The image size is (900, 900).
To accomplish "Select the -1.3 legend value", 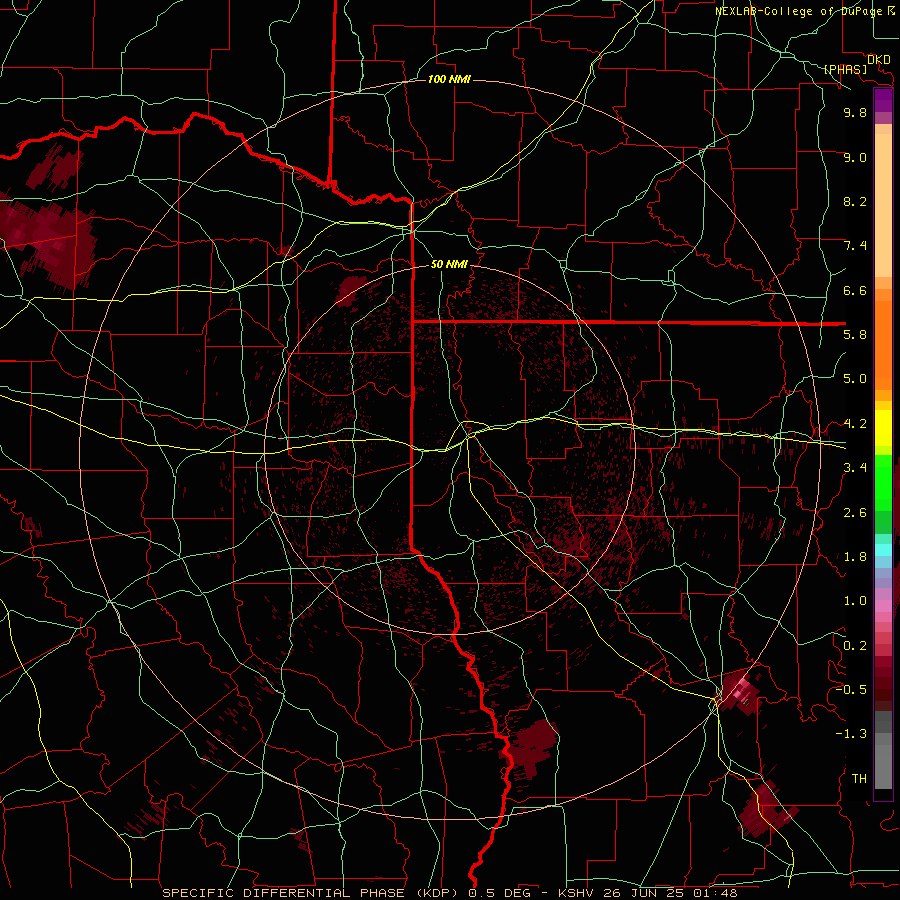I will coord(851,734).
